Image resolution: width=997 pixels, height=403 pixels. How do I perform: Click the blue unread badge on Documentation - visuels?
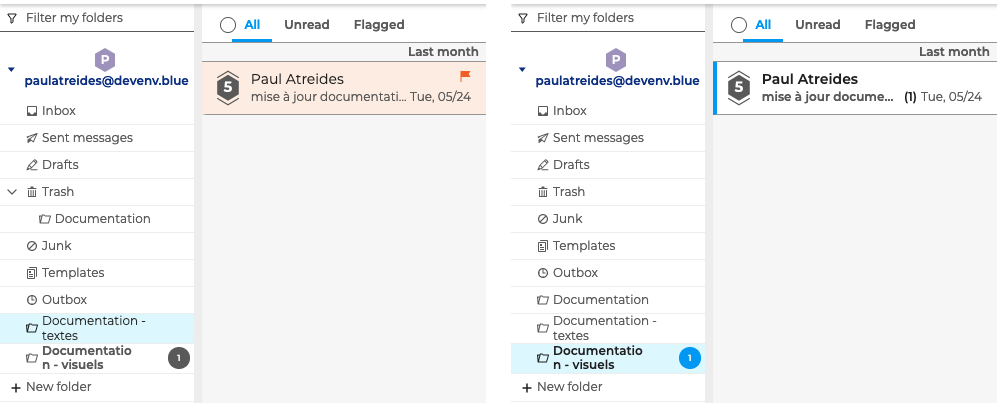tap(690, 359)
